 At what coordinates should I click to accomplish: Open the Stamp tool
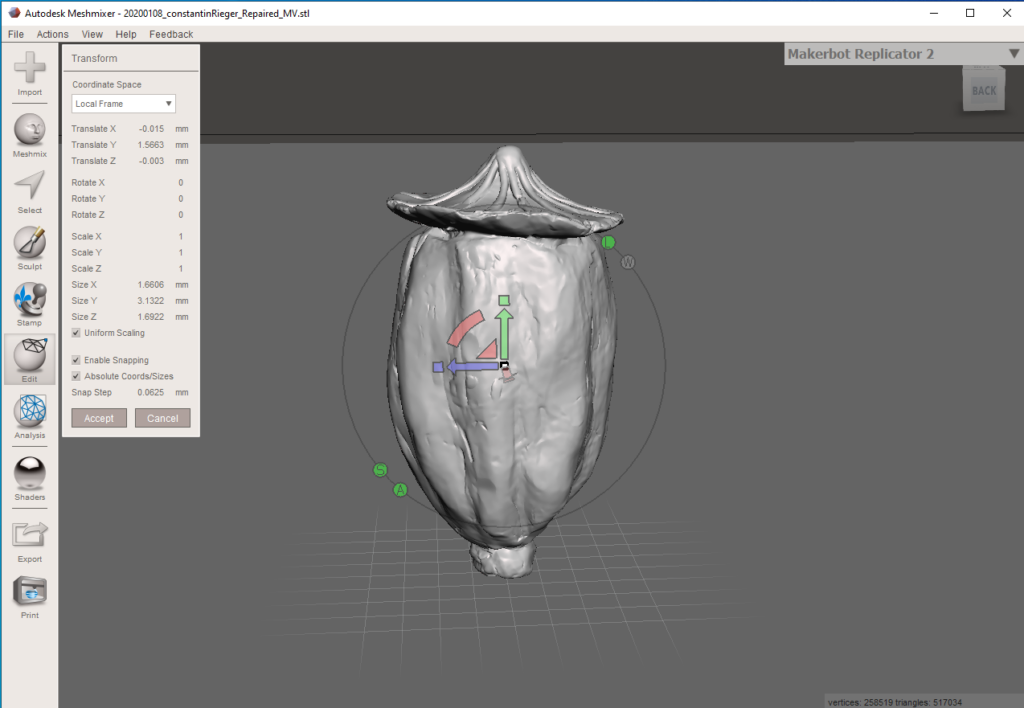pyautogui.click(x=29, y=304)
